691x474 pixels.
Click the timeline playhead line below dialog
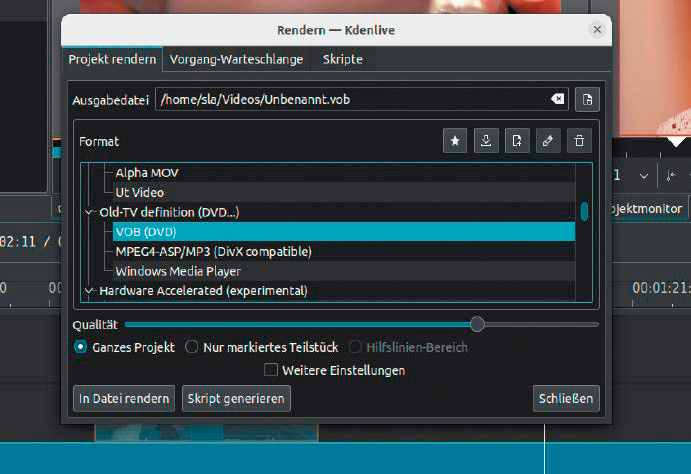[x=545, y=448]
